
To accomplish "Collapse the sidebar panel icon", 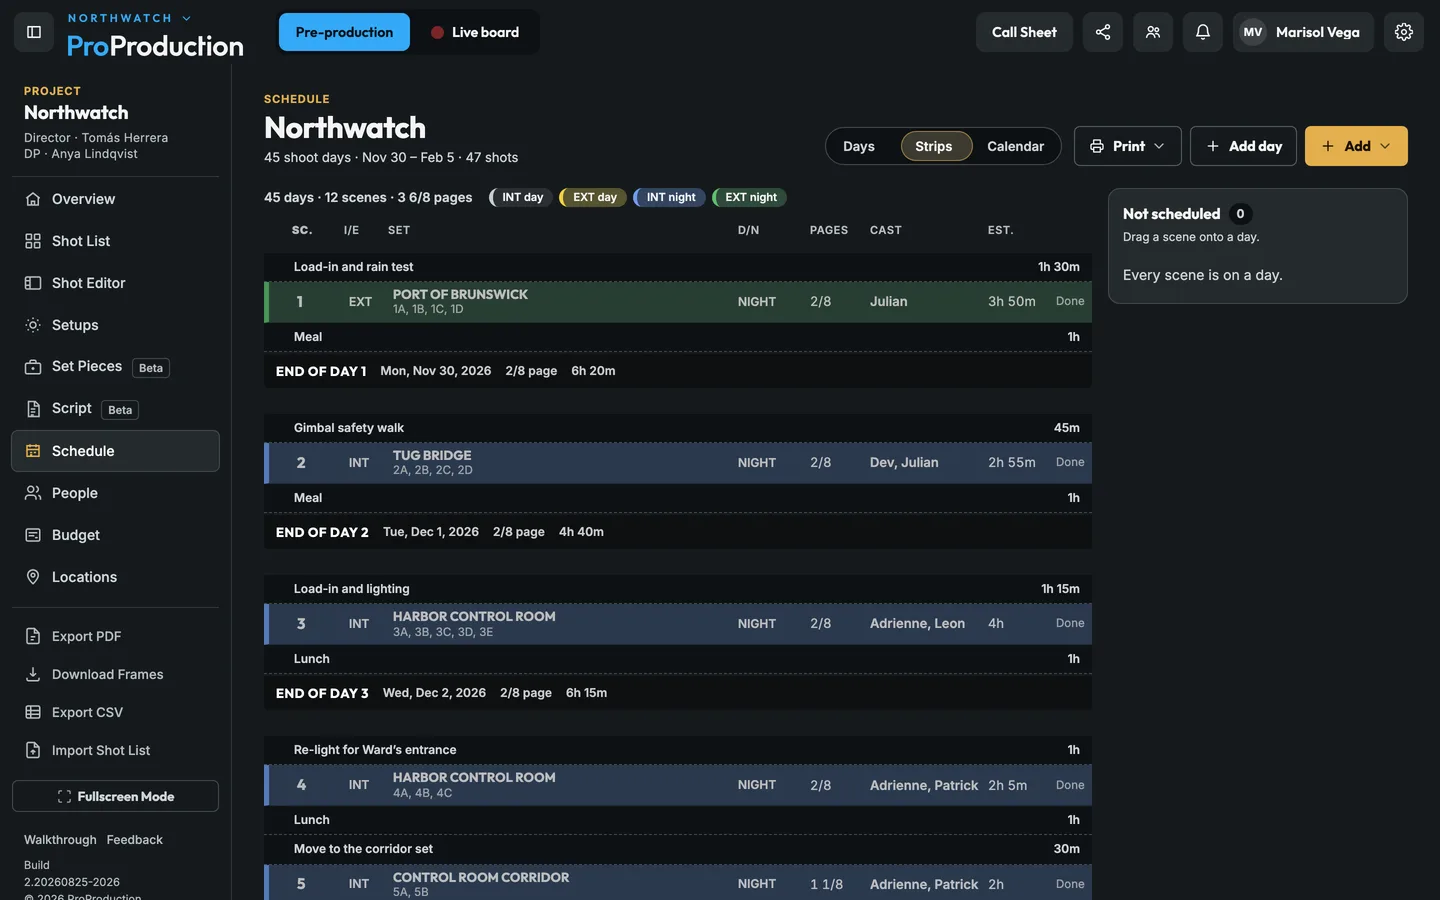I will tap(33, 32).
